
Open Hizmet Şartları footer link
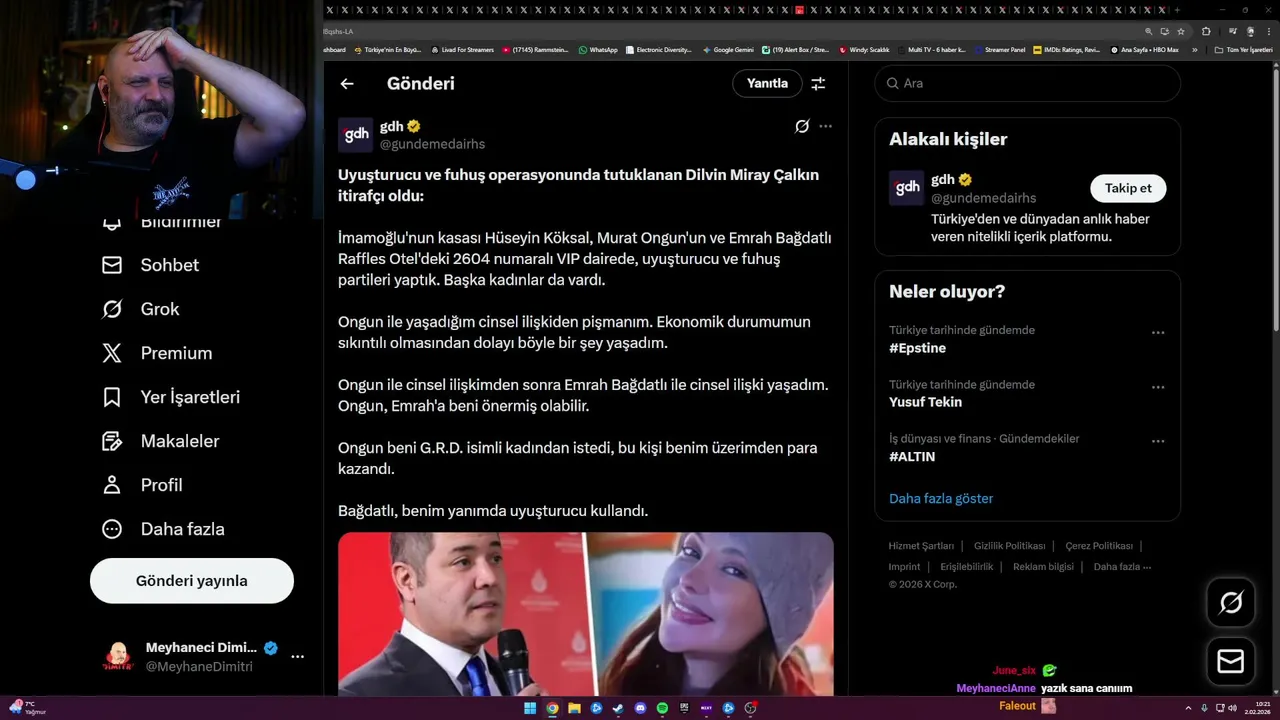click(x=921, y=546)
